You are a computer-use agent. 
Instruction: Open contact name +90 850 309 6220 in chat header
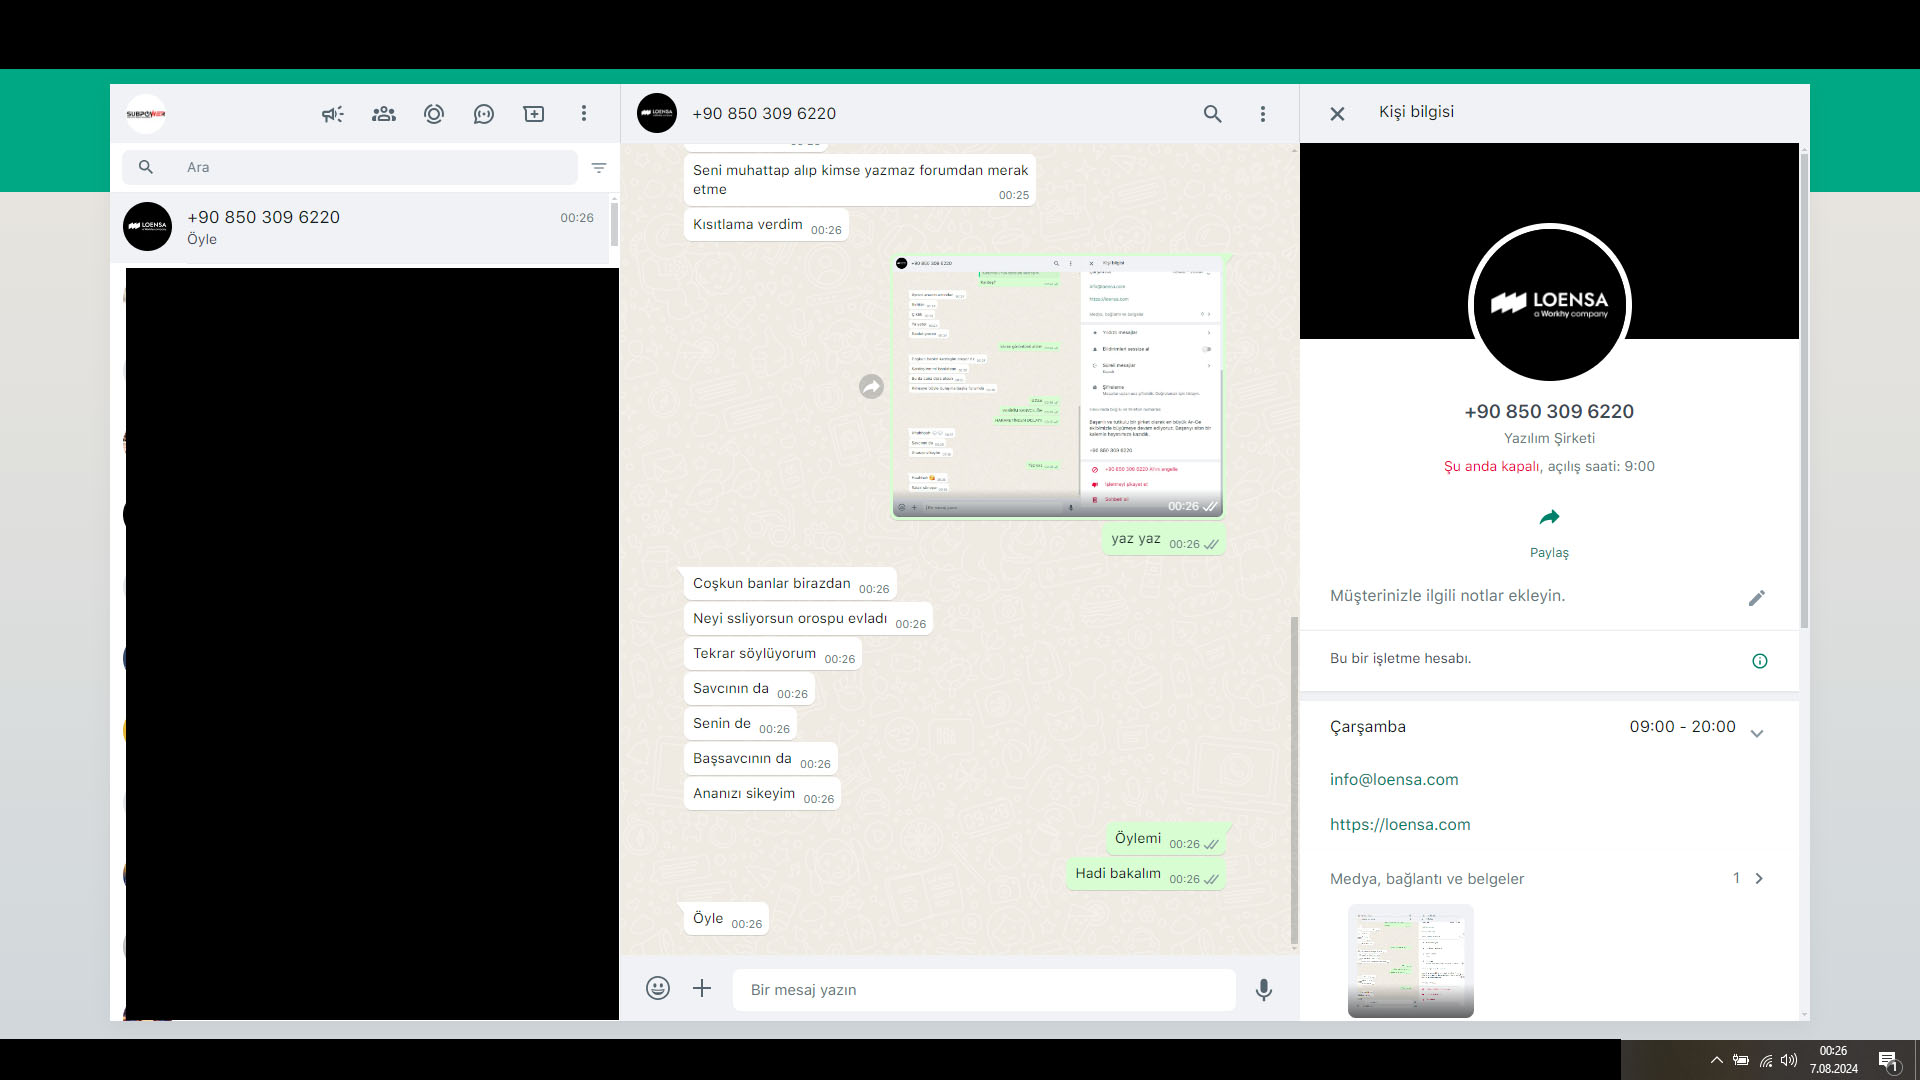coord(764,114)
